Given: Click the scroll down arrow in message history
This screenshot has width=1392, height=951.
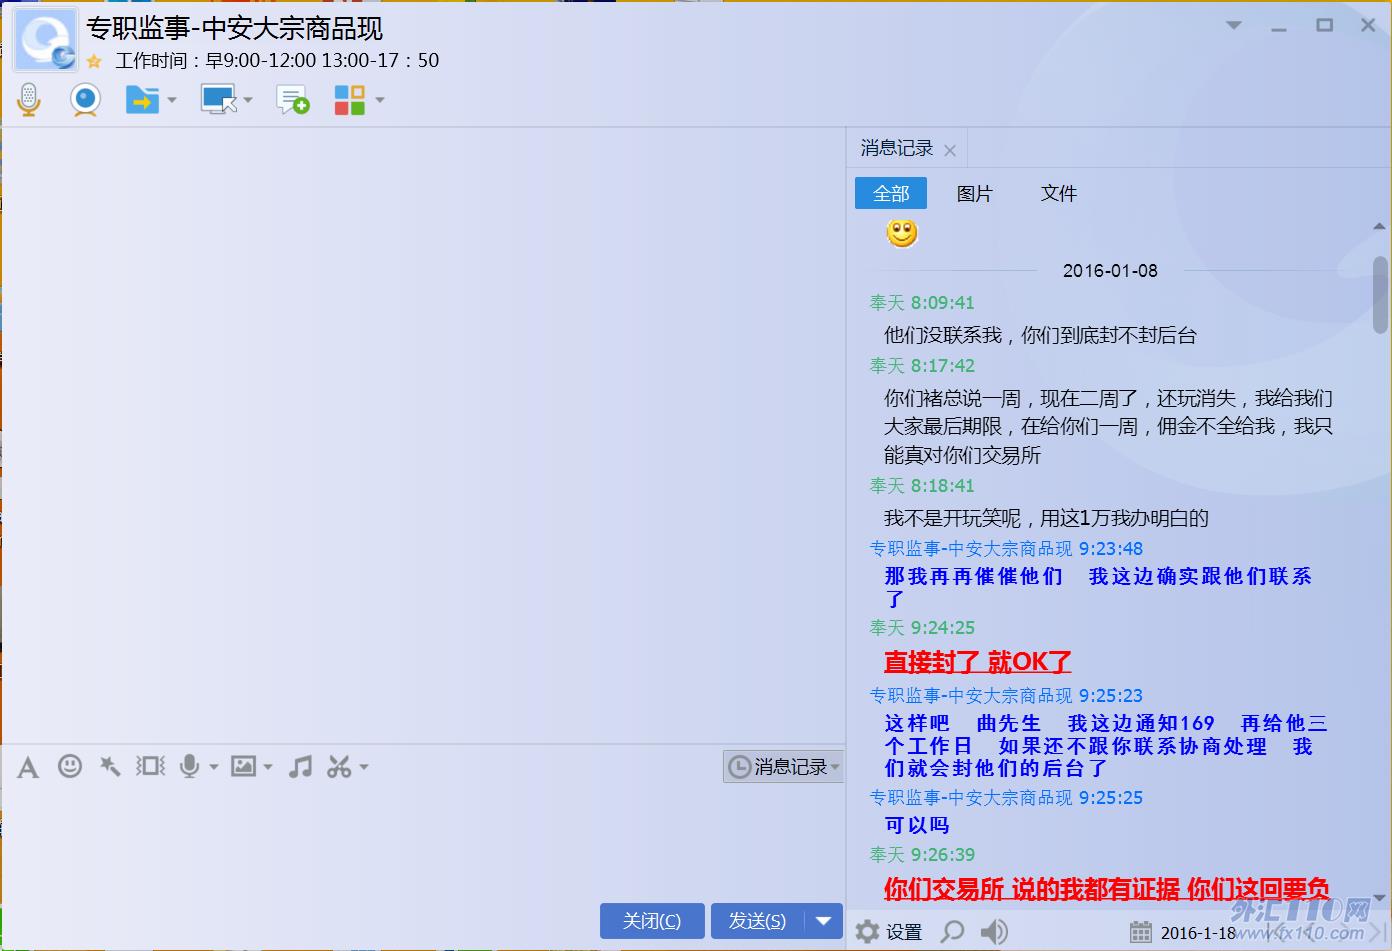Looking at the screenshot, I should click(1380, 897).
